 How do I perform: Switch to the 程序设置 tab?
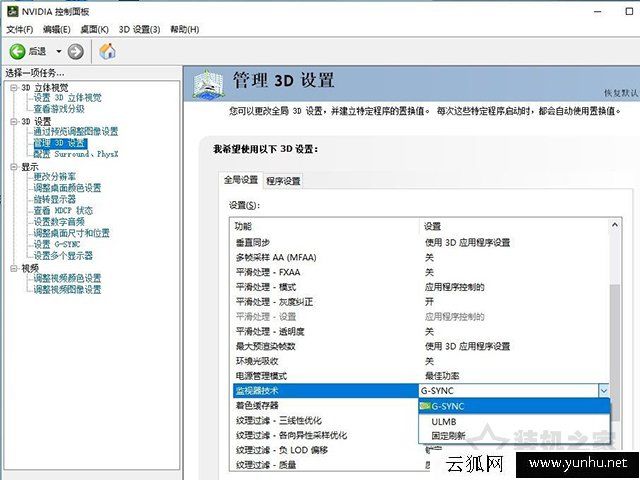point(283,181)
